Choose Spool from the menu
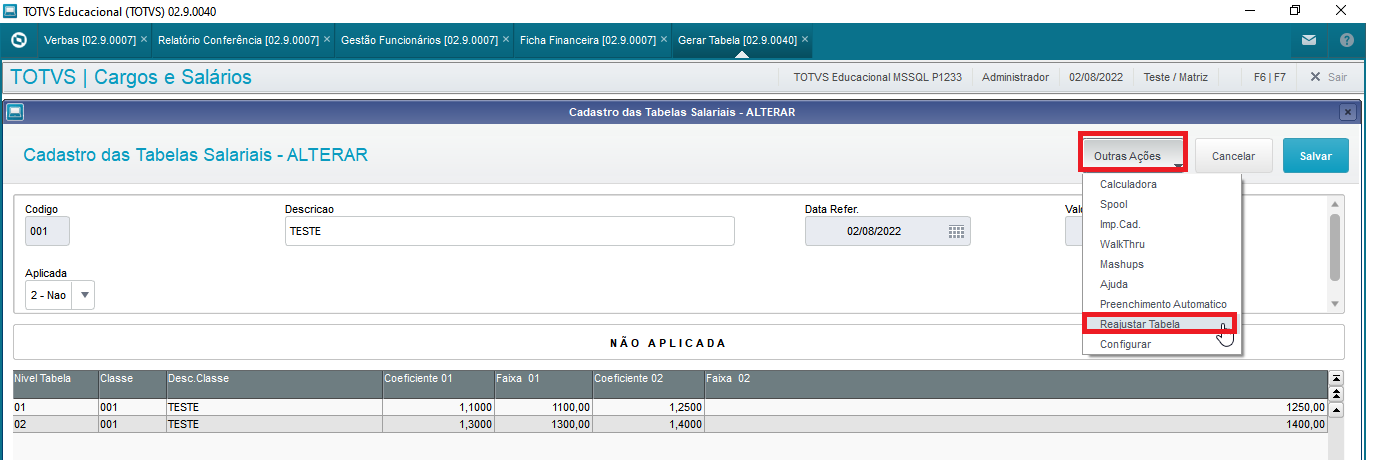 tap(1113, 204)
